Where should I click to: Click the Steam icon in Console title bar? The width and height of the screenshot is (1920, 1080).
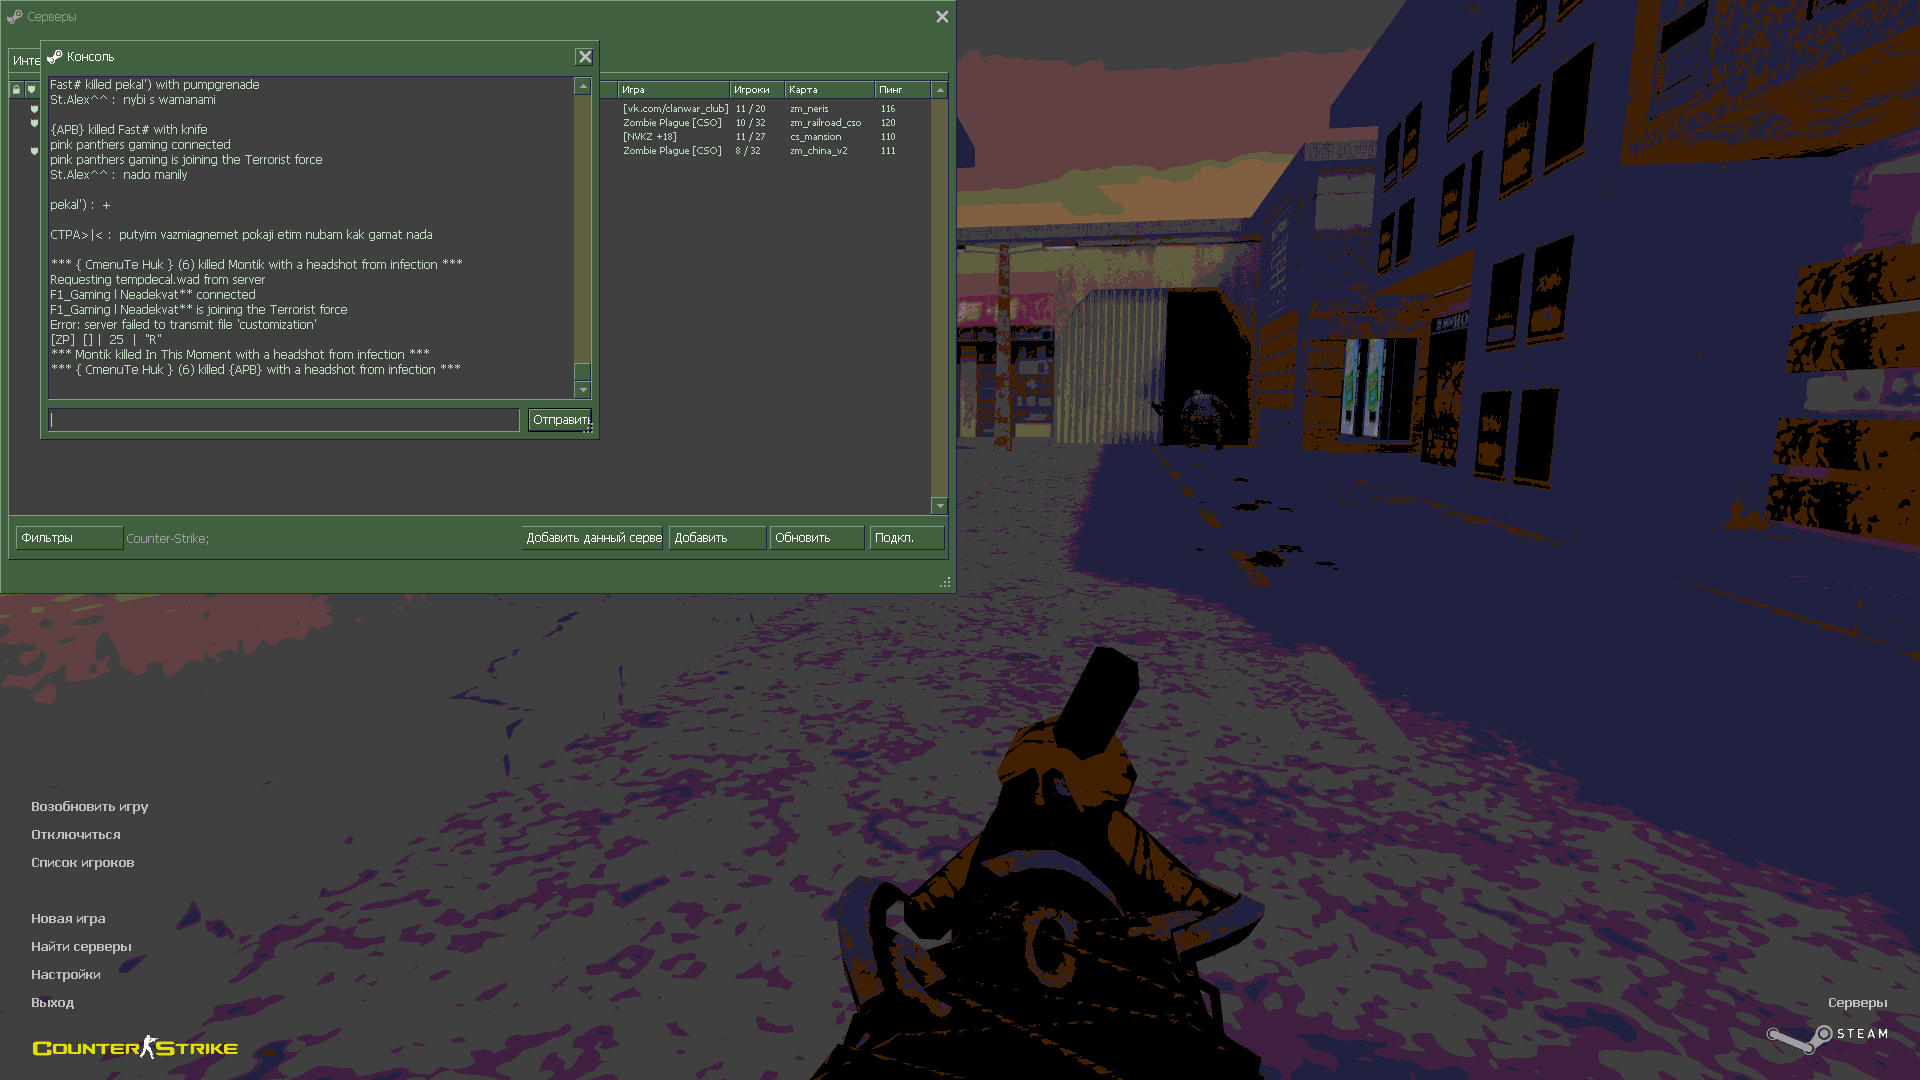[55, 57]
